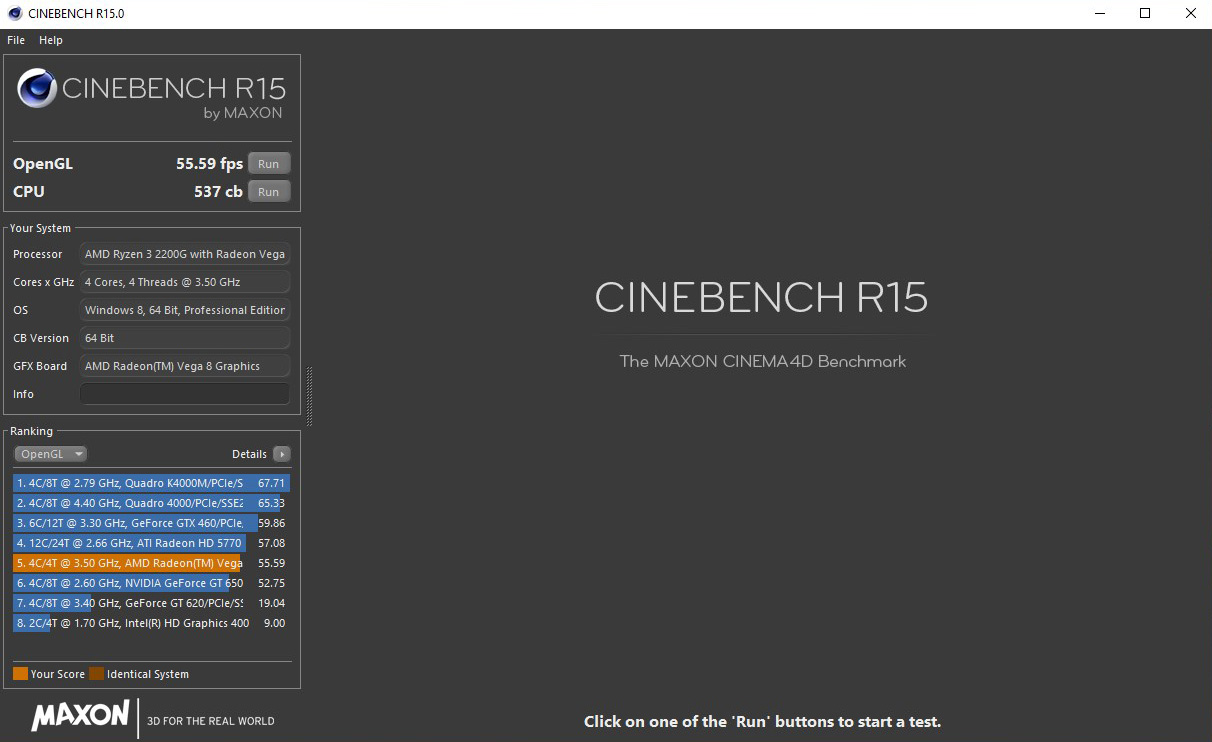Click the by MAXON branding text
The image size is (1212, 742).
245,112
